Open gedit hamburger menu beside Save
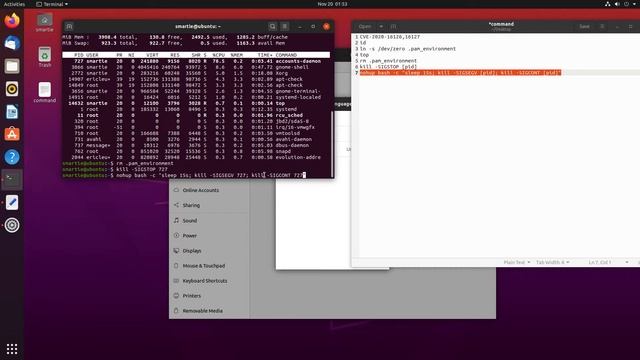 pyautogui.click(x=602, y=27)
